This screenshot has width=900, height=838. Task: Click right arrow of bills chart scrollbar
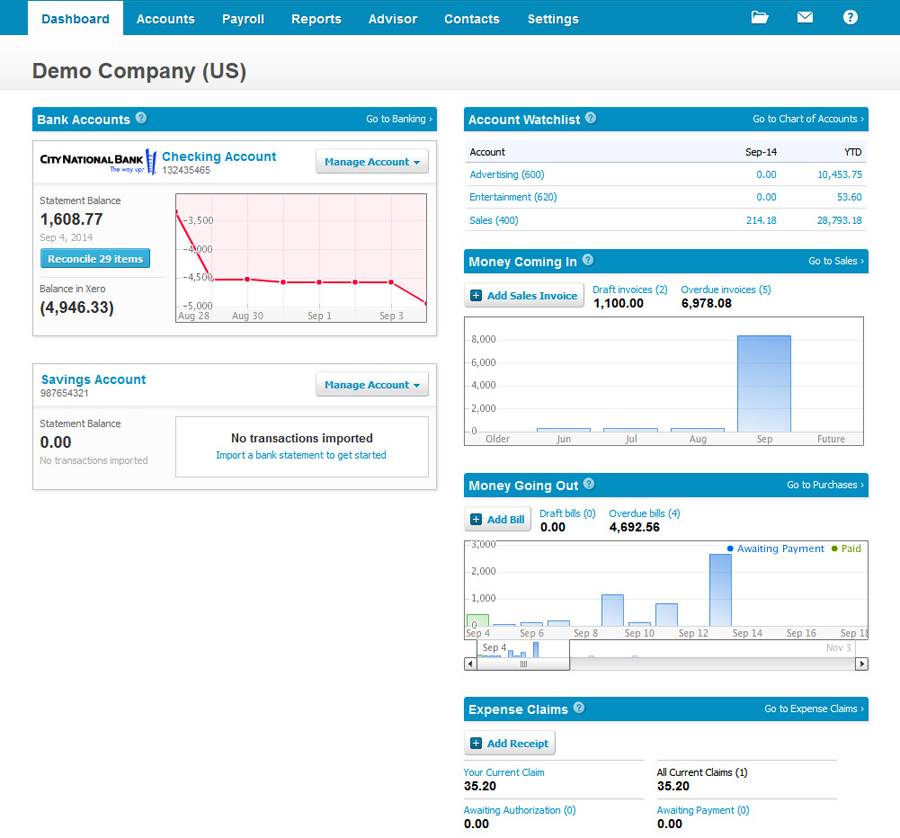pyautogui.click(x=862, y=664)
